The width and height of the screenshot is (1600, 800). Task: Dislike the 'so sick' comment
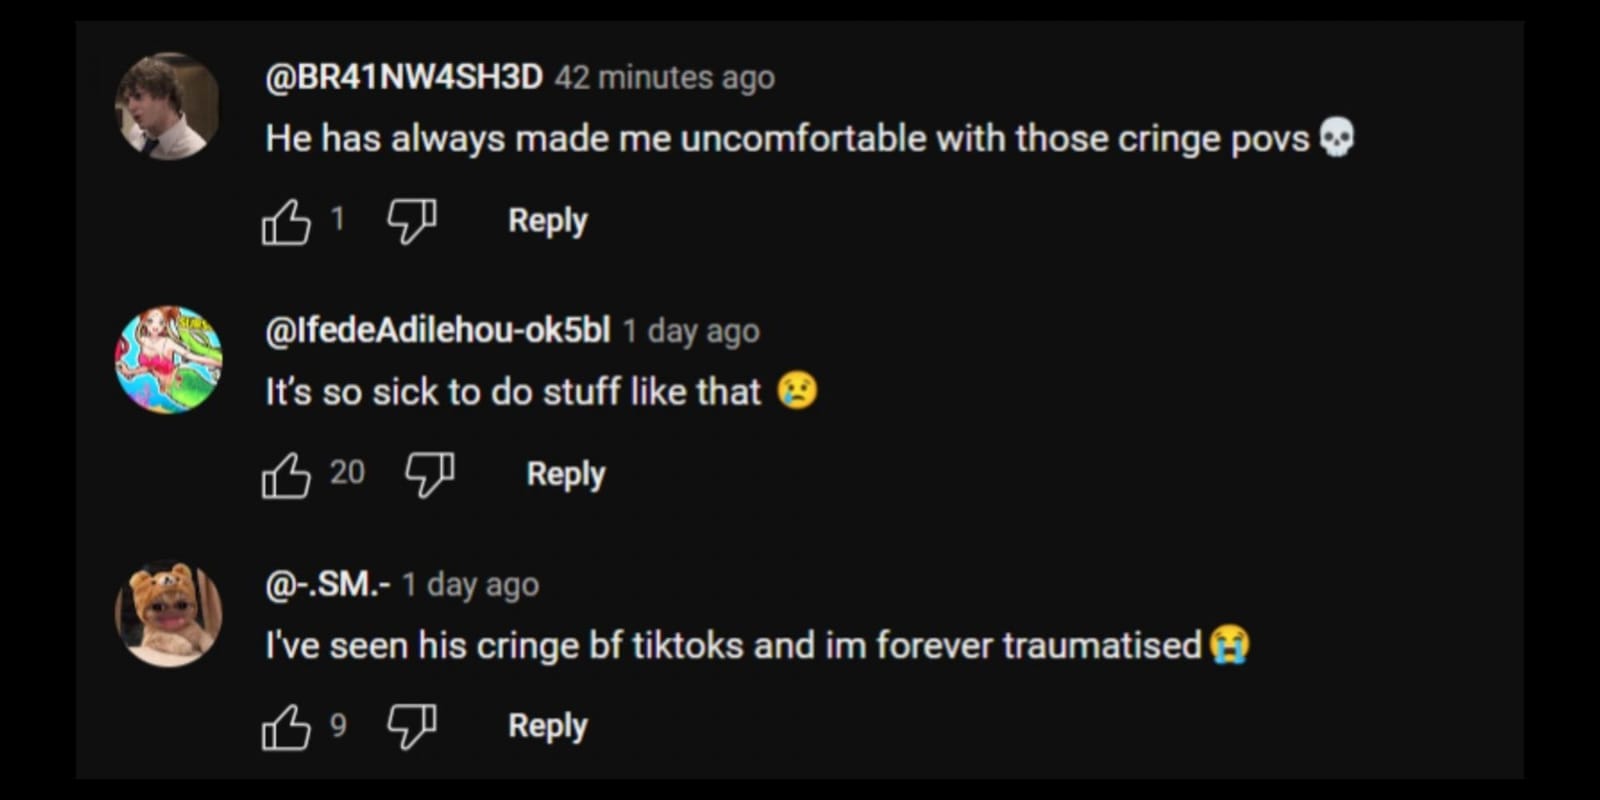(x=430, y=474)
